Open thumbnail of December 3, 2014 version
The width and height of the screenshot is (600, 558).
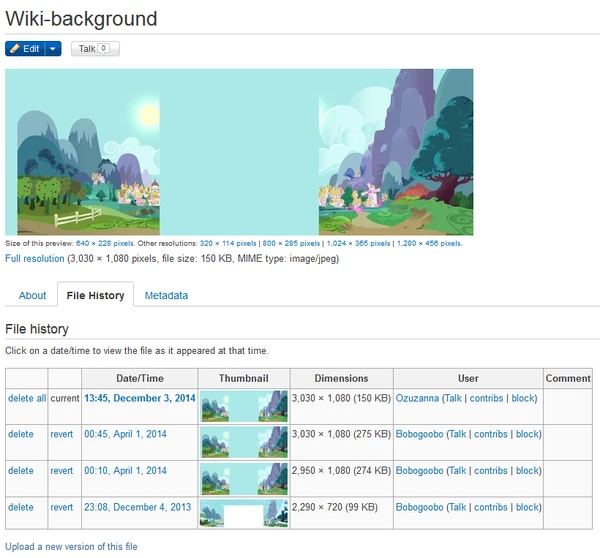coord(244,406)
